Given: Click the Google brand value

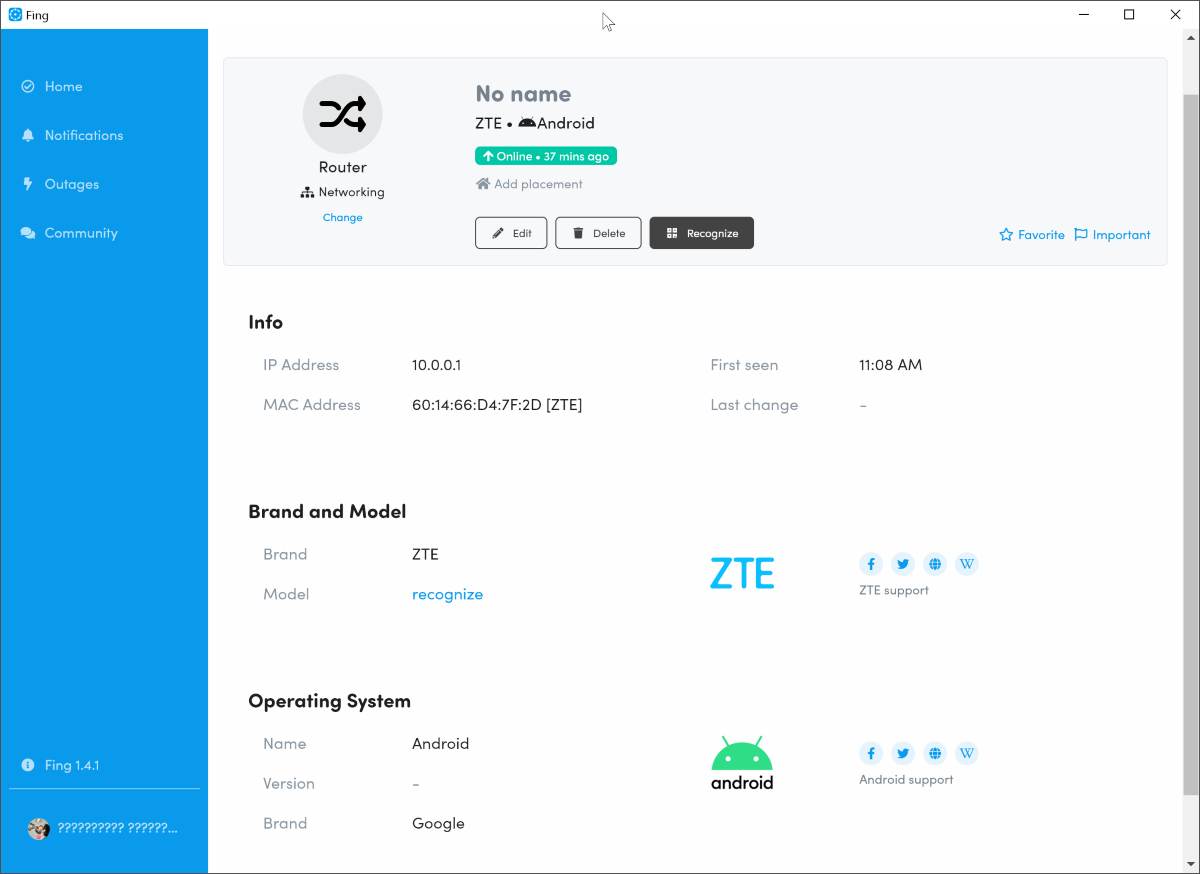Looking at the screenshot, I should point(438,824).
